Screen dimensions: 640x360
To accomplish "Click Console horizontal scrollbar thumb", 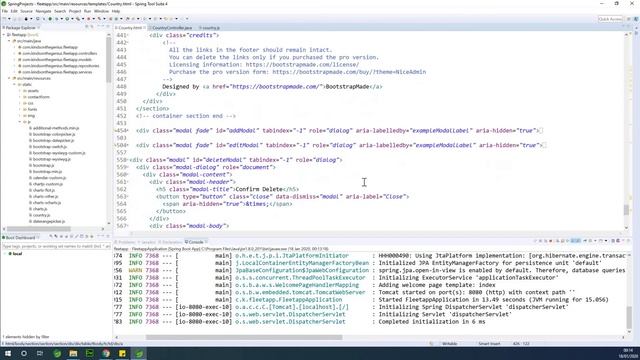I will click(244, 338).
